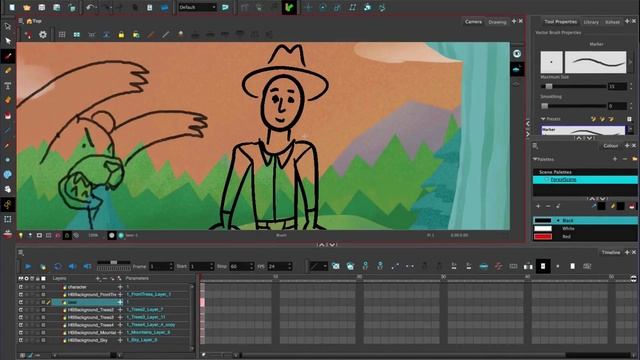Expand the Deer layer parameters
This screenshot has height=360, width=640.
120,302
